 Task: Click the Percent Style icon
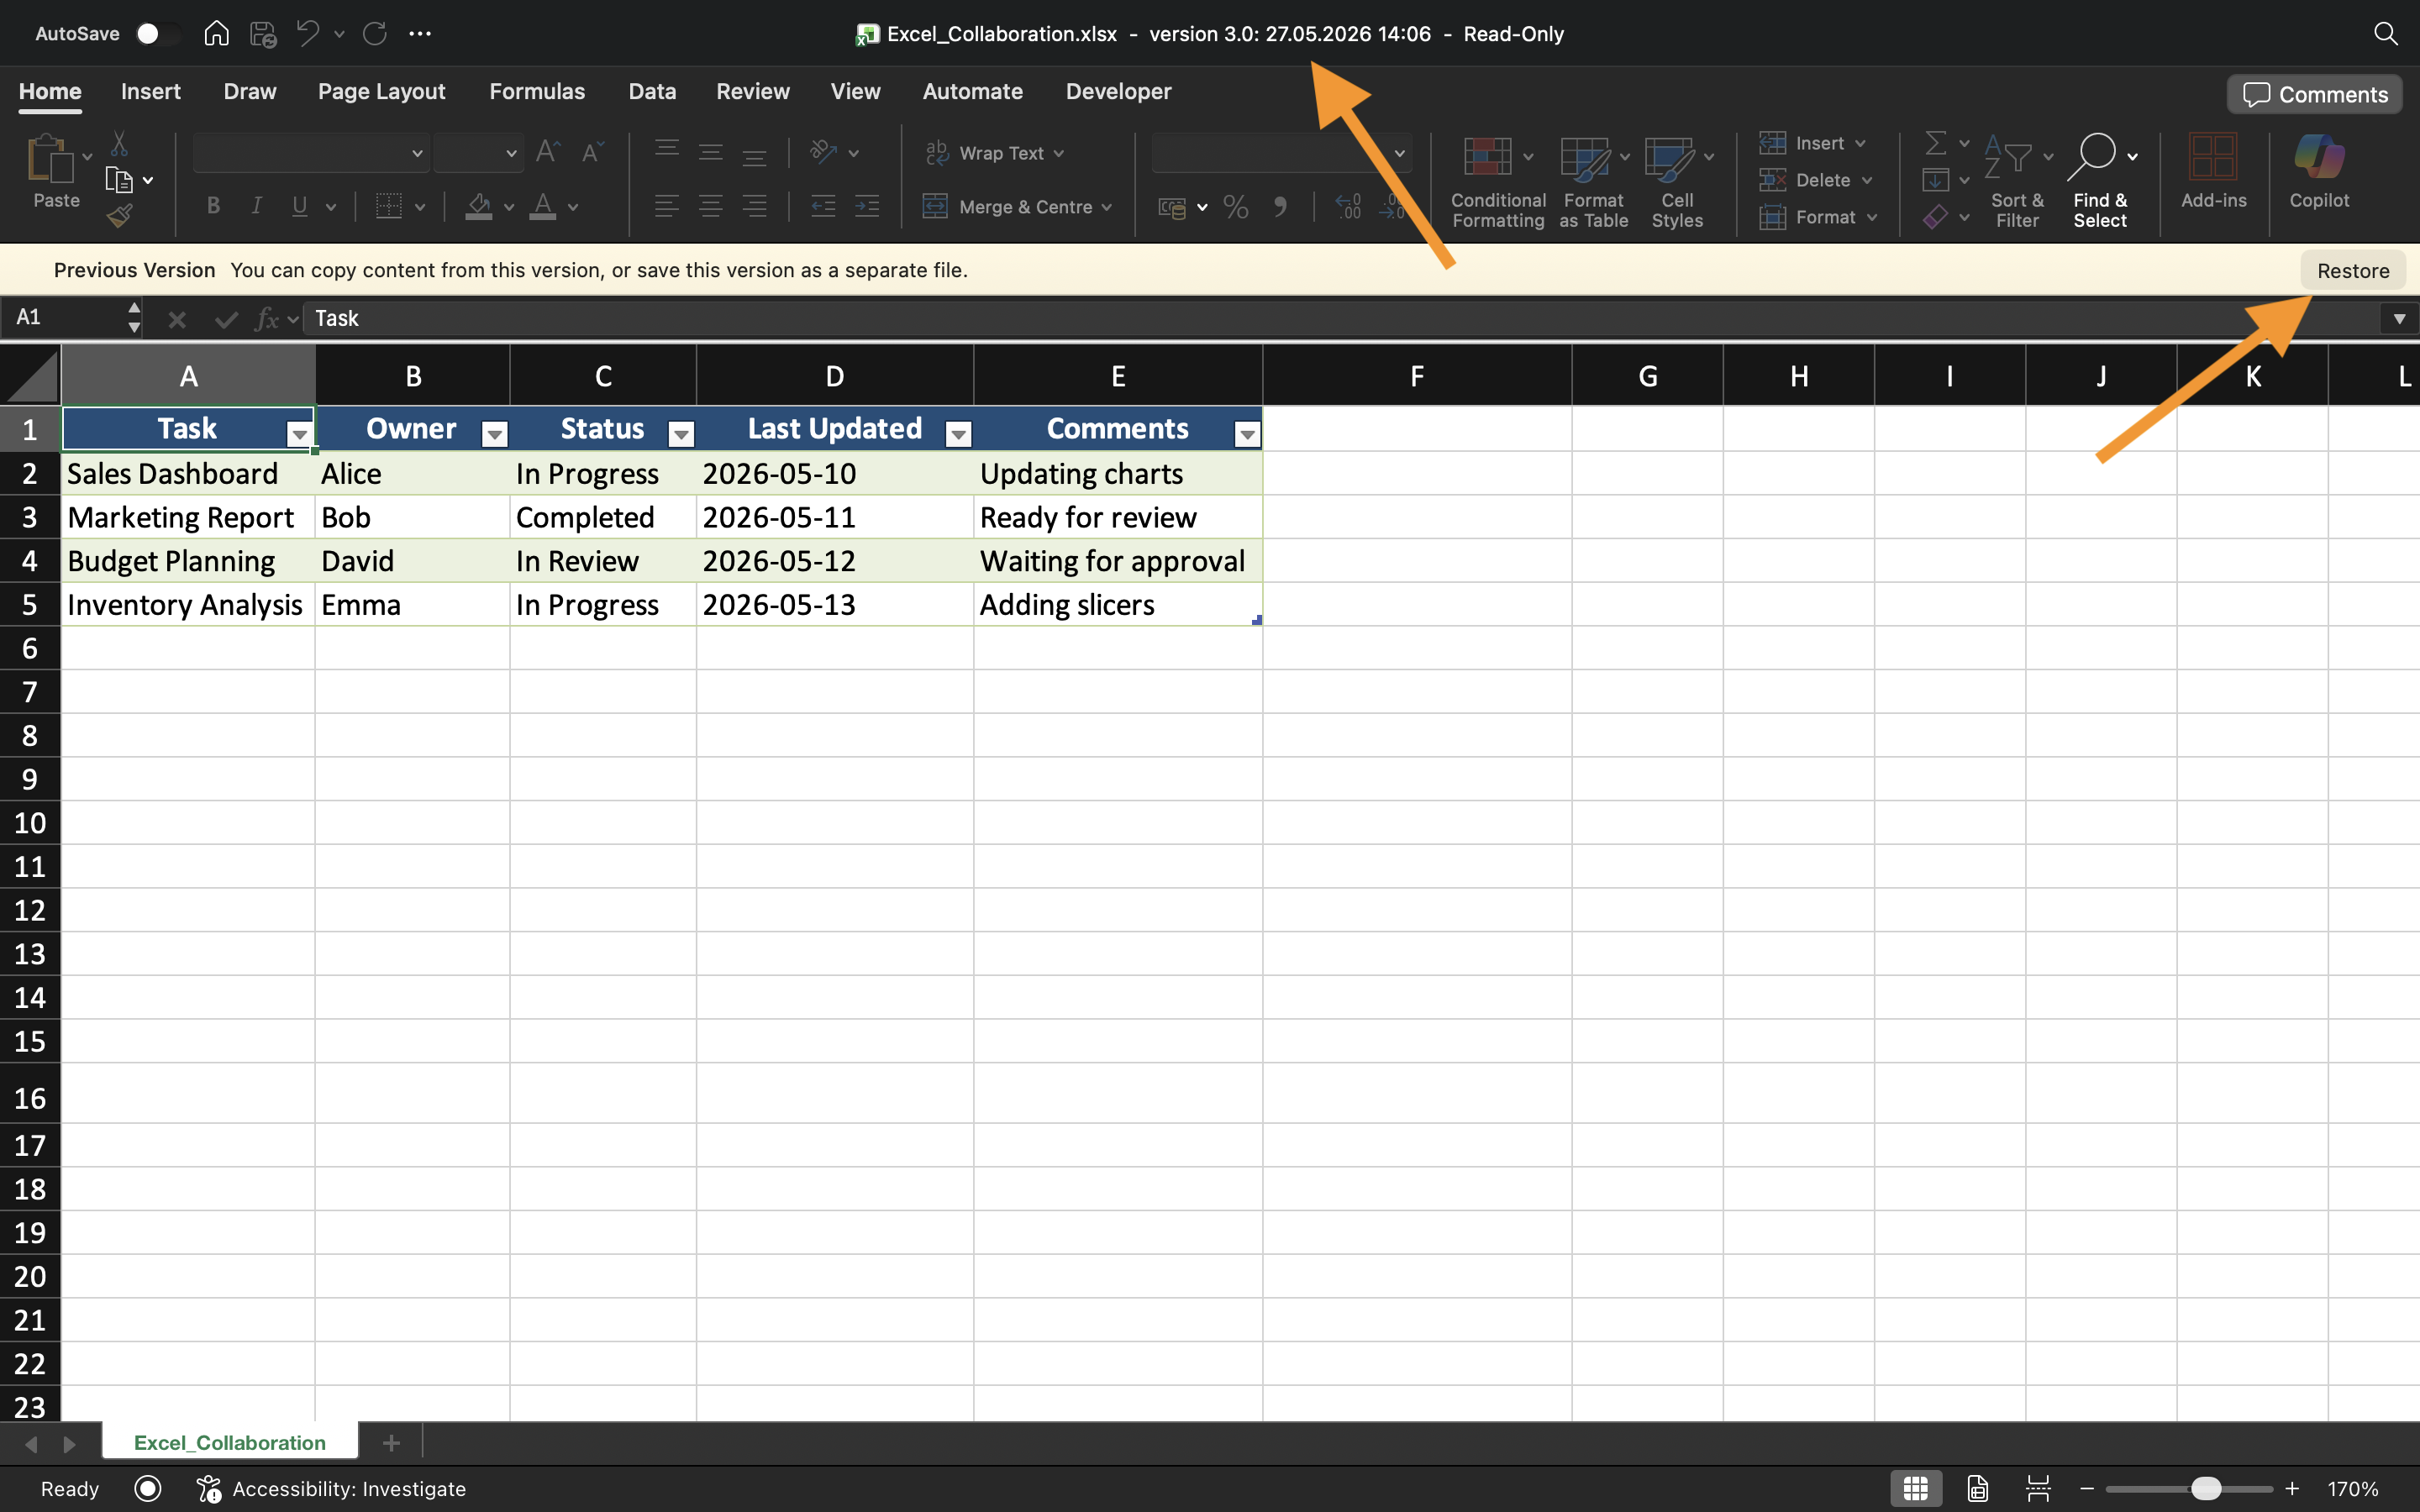(x=1236, y=207)
